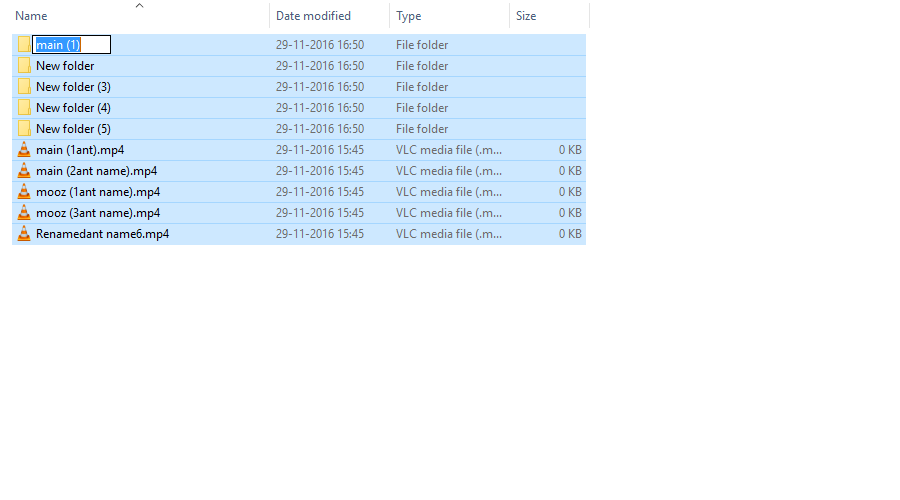Image resolution: width=900 pixels, height=500 pixels.
Task: Click the New folder (4) folder icon
Action: click(x=24, y=108)
